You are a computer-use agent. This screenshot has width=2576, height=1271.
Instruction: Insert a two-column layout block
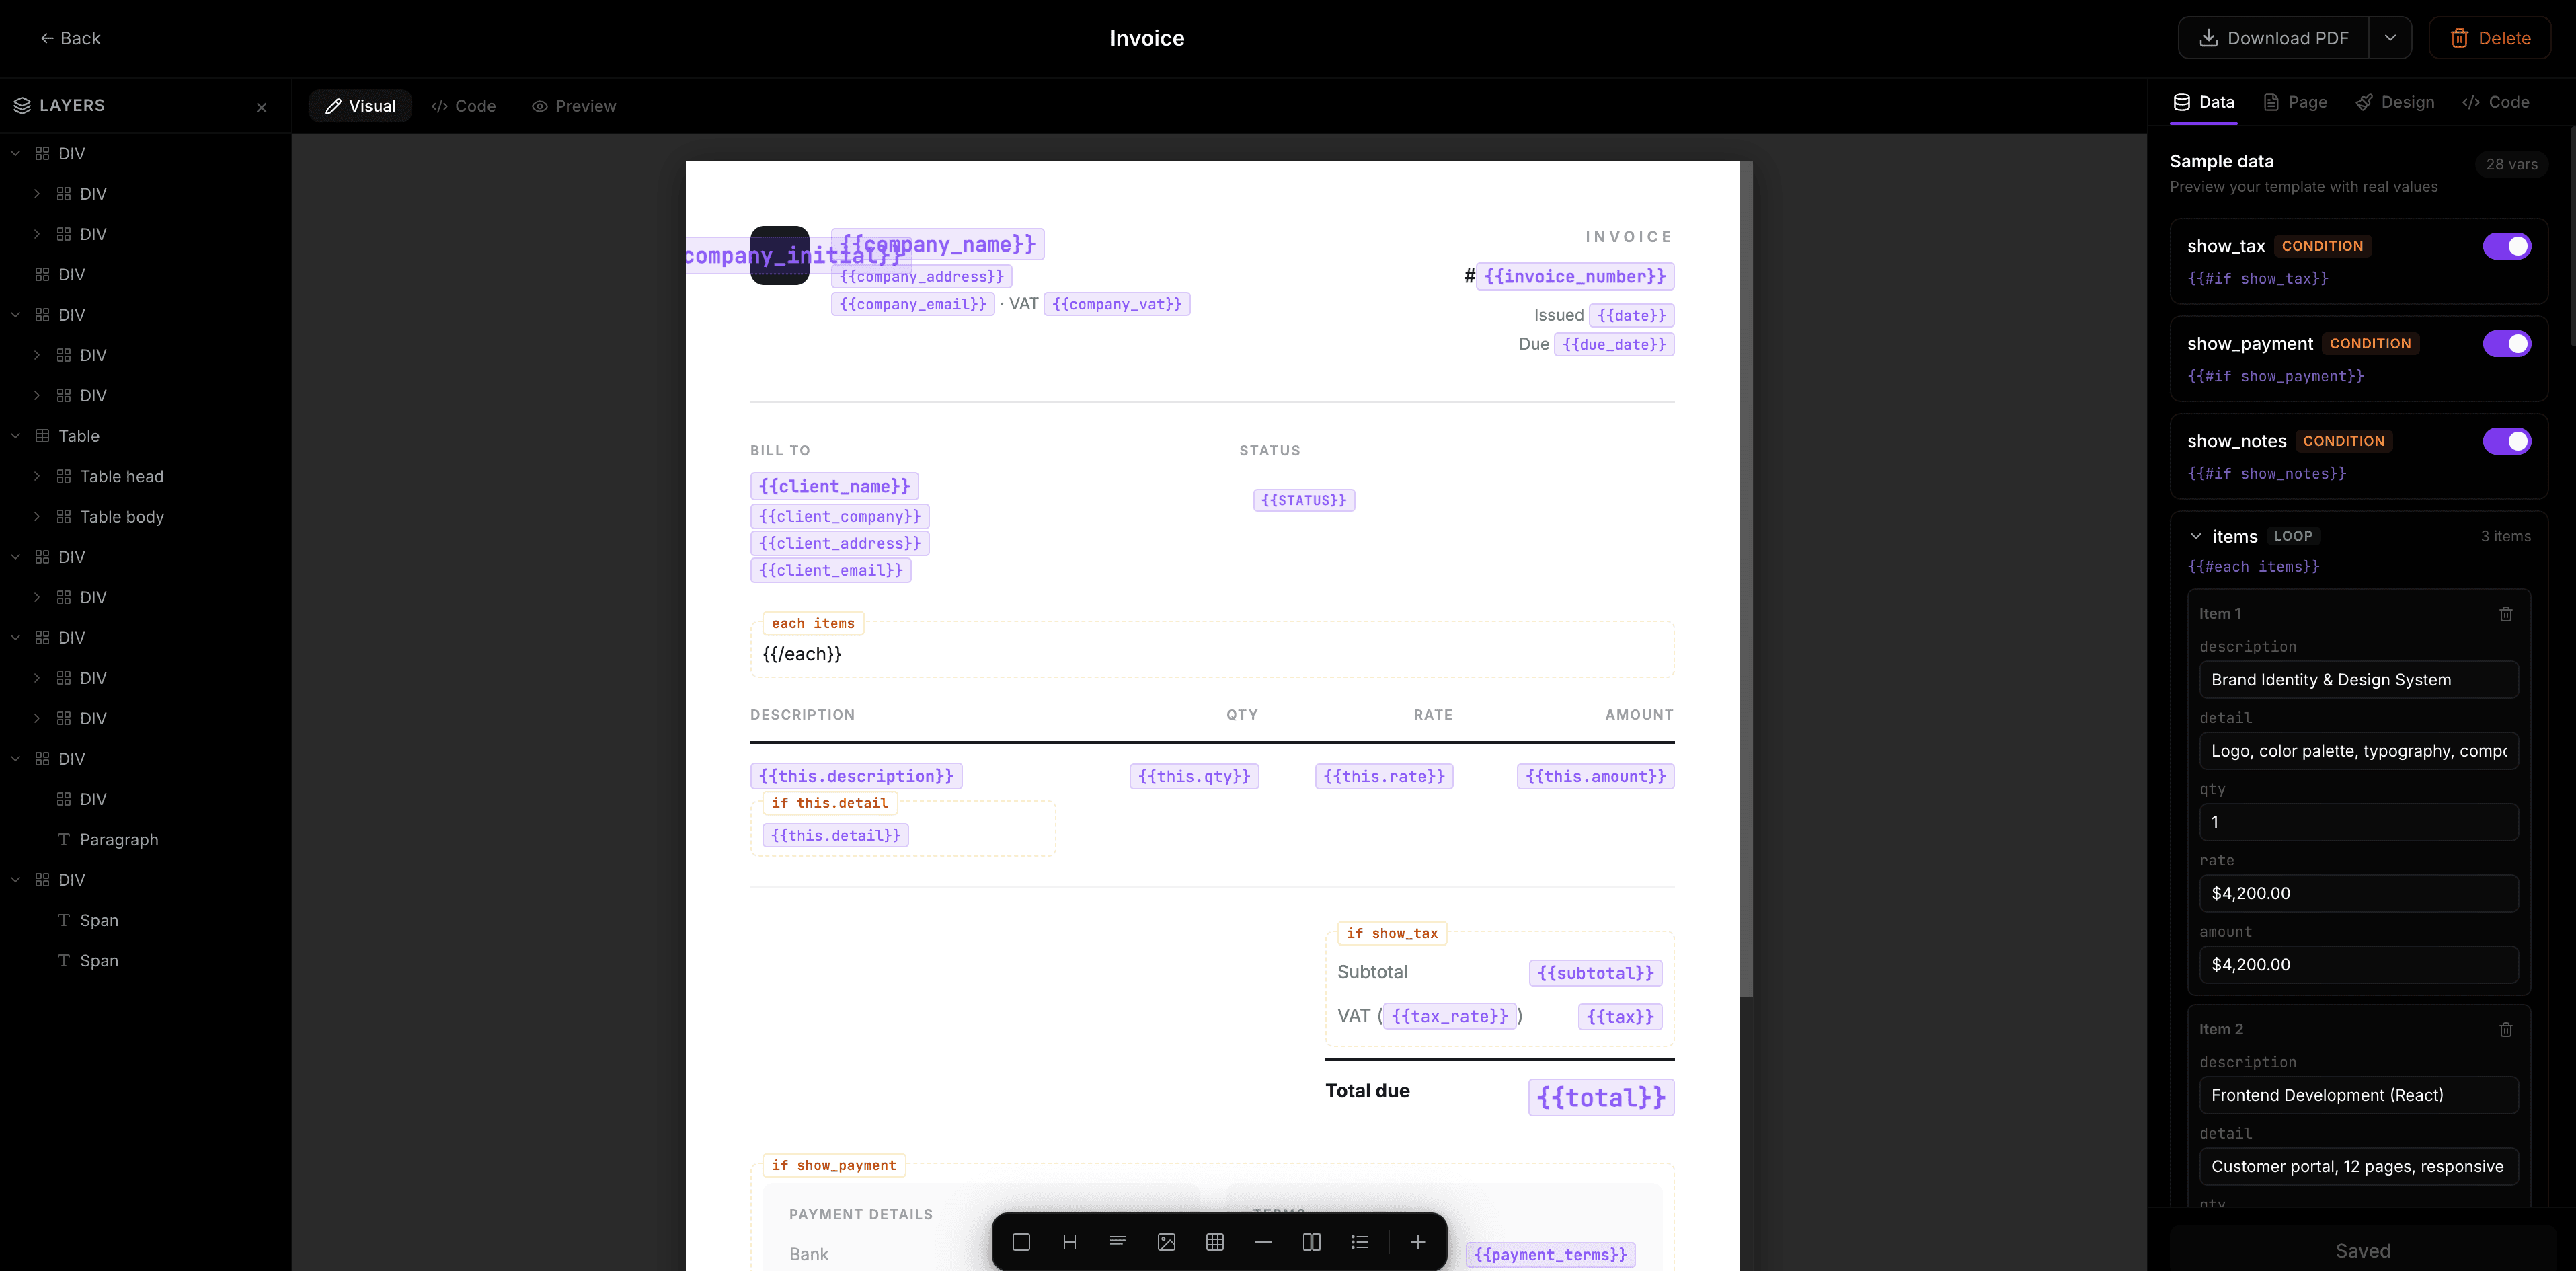pyautogui.click(x=1311, y=1242)
